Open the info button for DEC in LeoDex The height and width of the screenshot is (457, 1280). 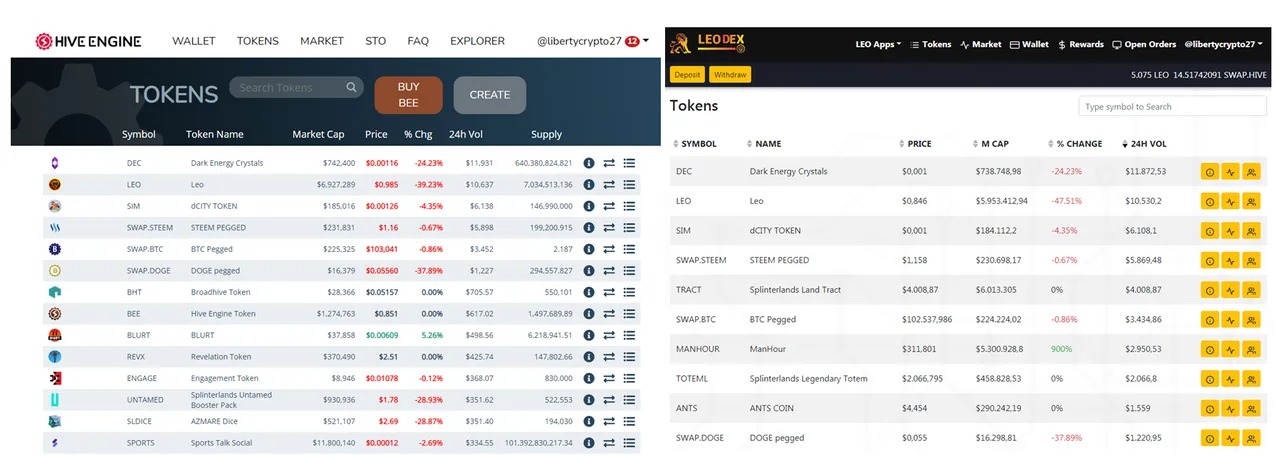[1209, 172]
